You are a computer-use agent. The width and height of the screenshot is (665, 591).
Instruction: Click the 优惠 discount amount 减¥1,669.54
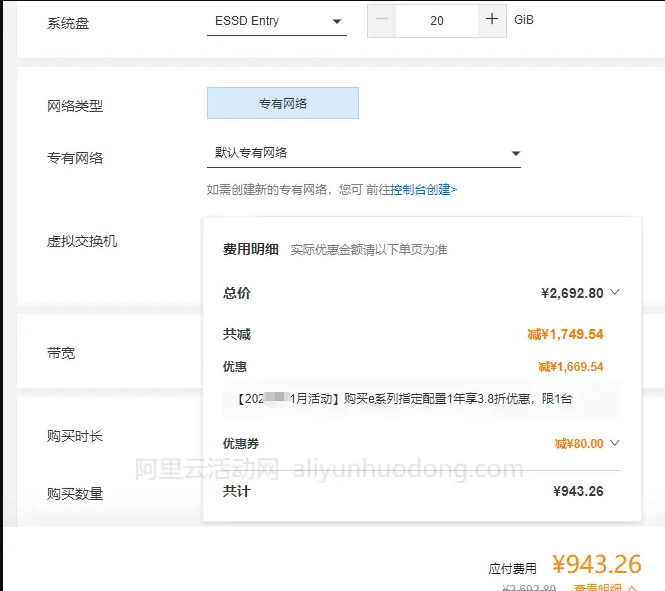pyautogui.click(x=570, y=367)
